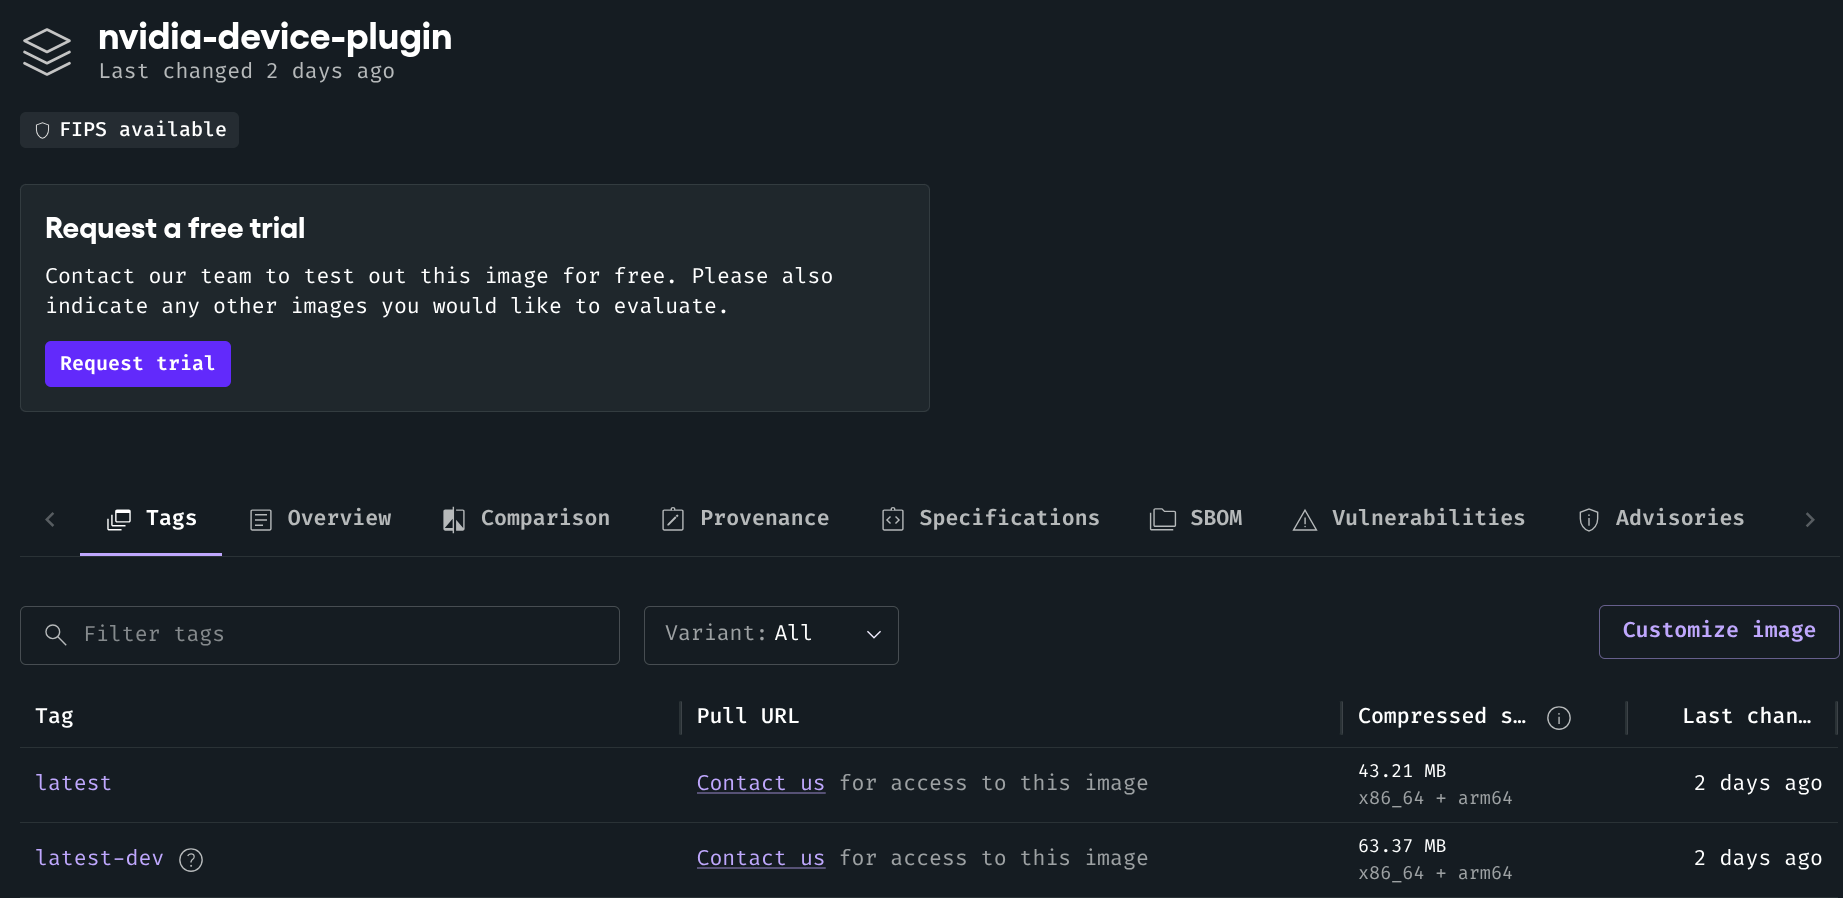Click the Comparison tab icon
Viewport: 1843px width, 898px height.
coord(454,520)
